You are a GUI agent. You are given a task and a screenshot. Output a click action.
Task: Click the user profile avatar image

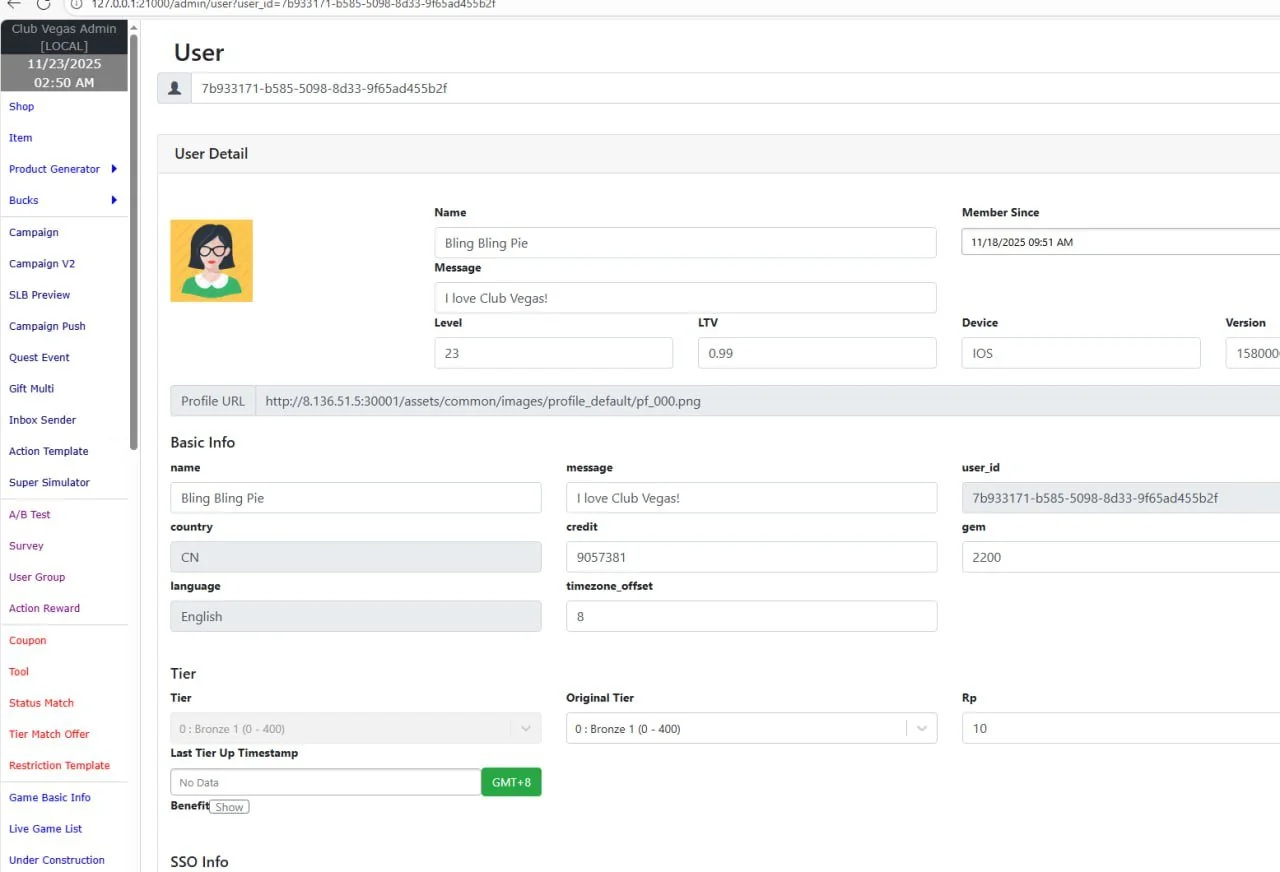coord(211,261)
